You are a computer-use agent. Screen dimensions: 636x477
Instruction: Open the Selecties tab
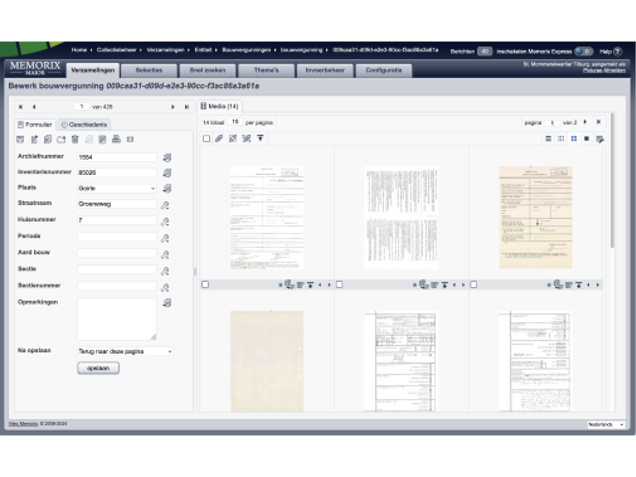coord(149,70)
